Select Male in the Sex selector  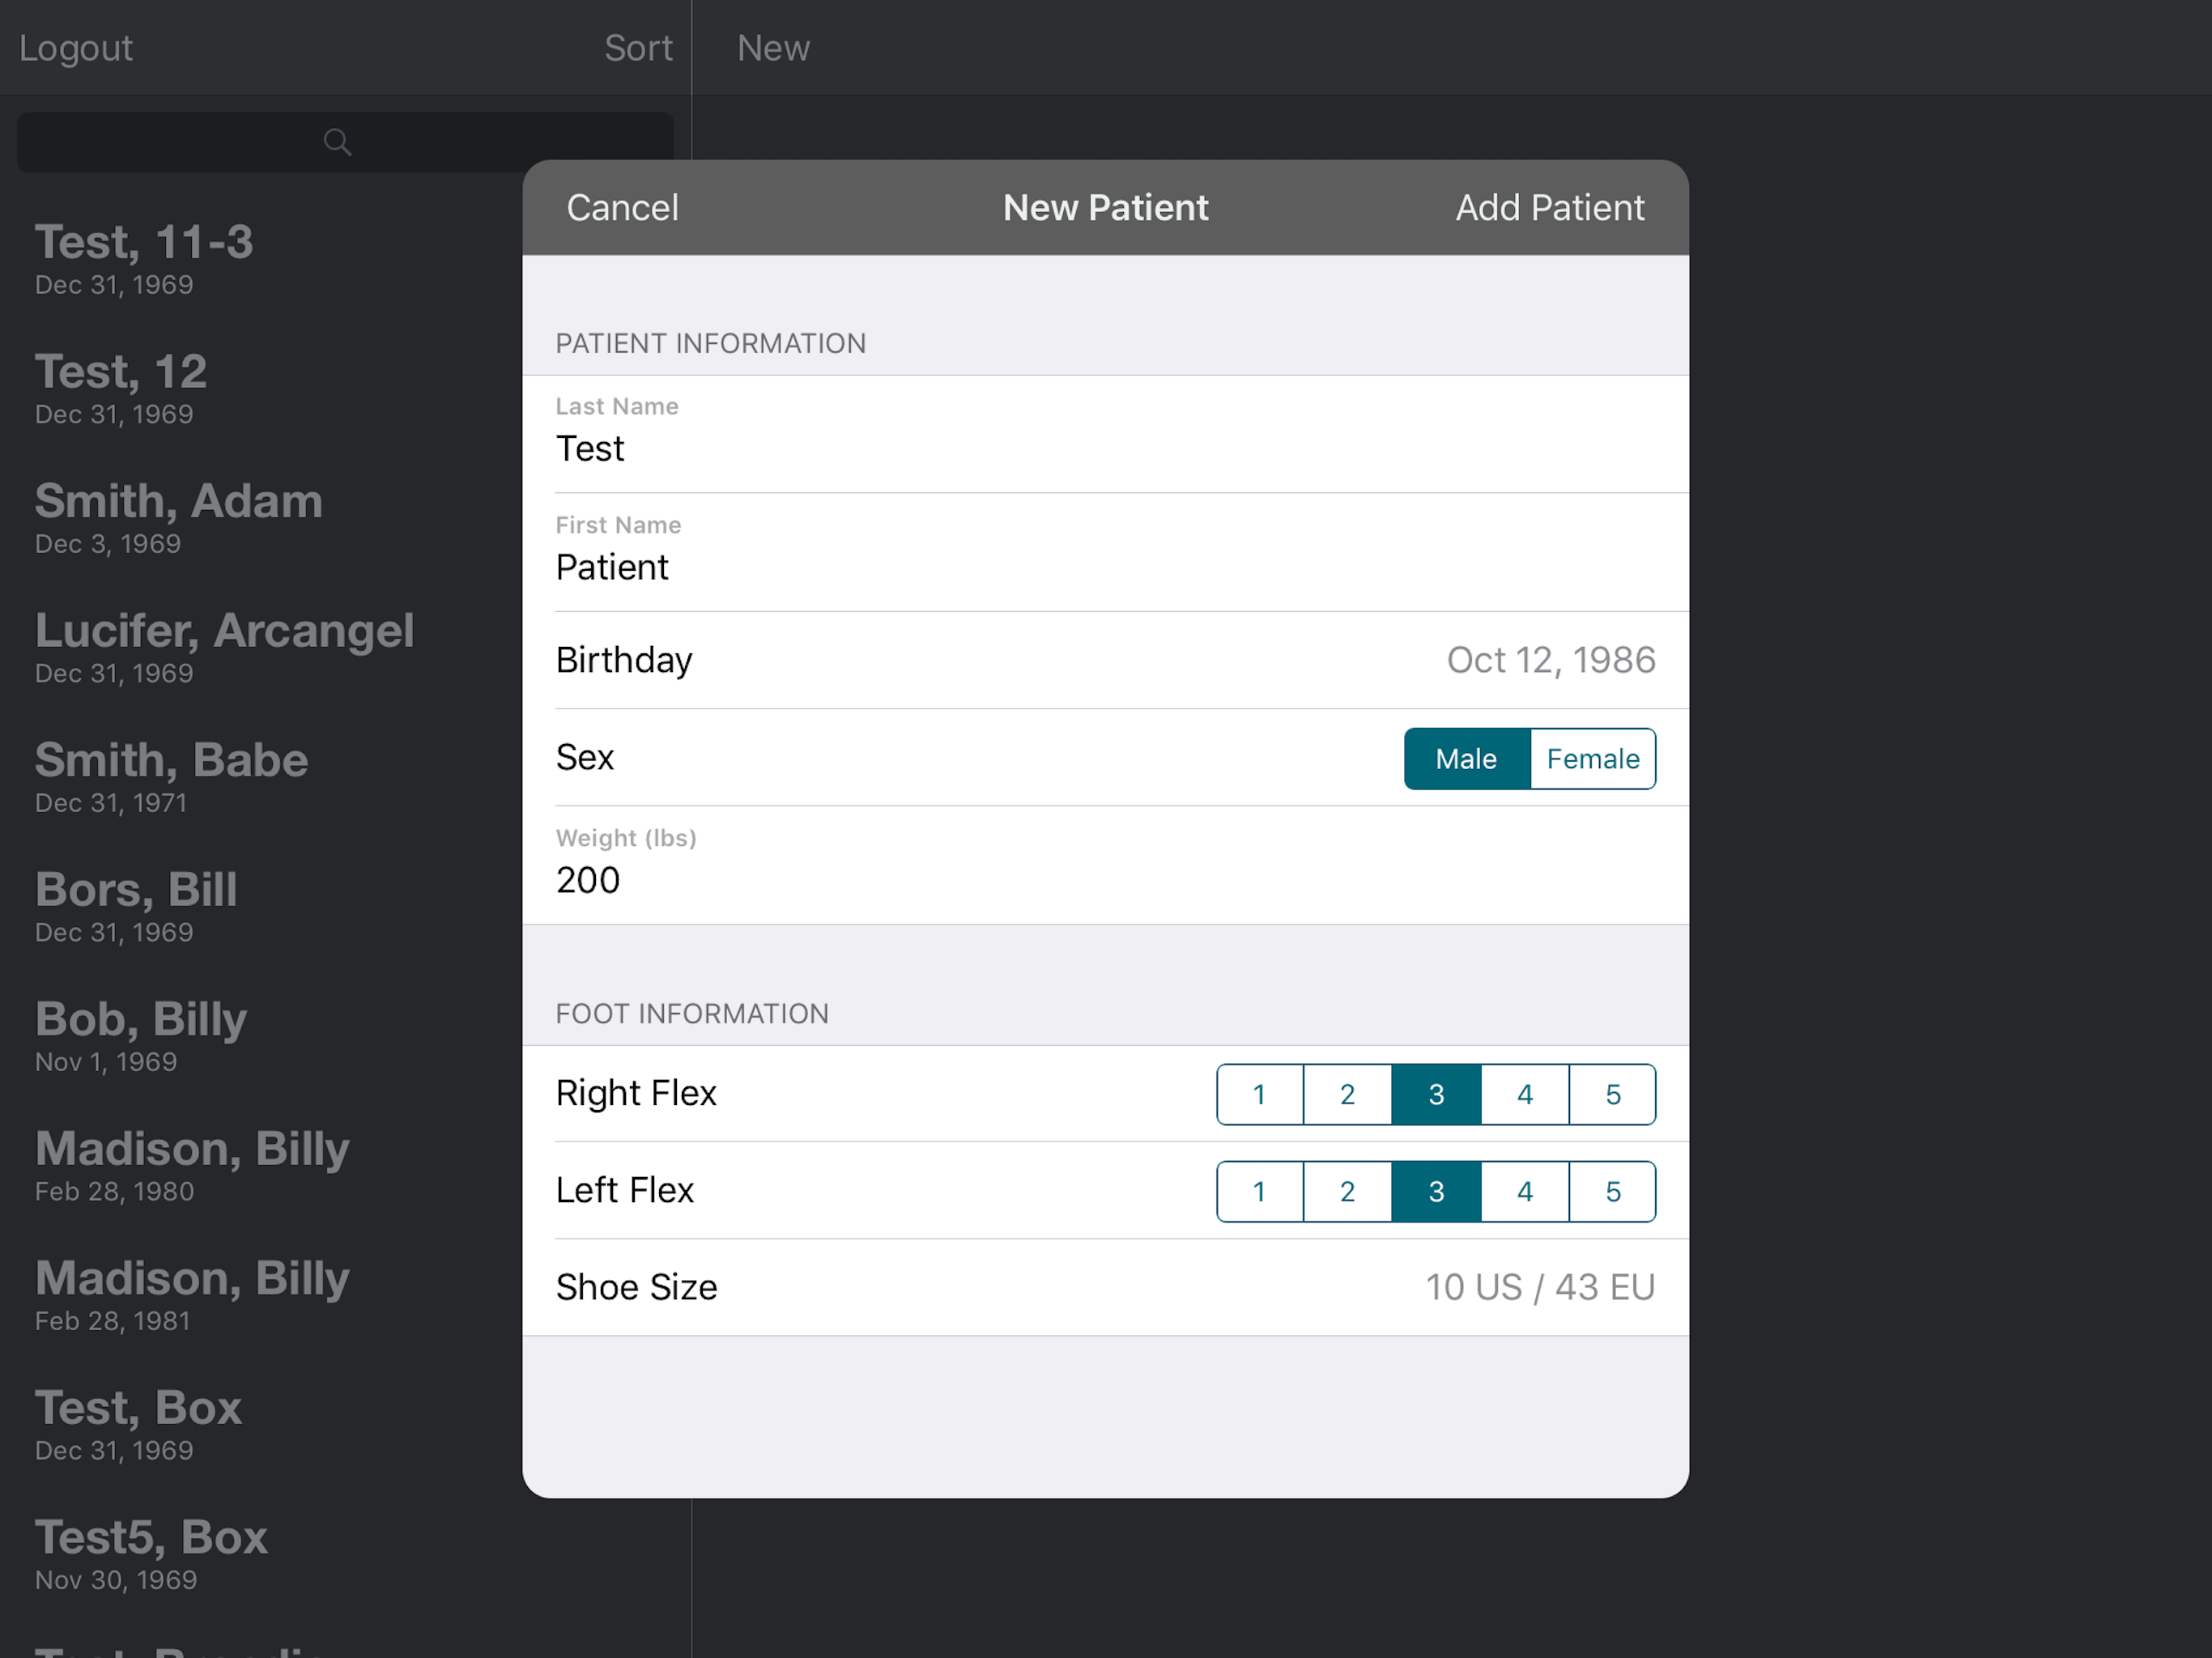(1466, 759)
